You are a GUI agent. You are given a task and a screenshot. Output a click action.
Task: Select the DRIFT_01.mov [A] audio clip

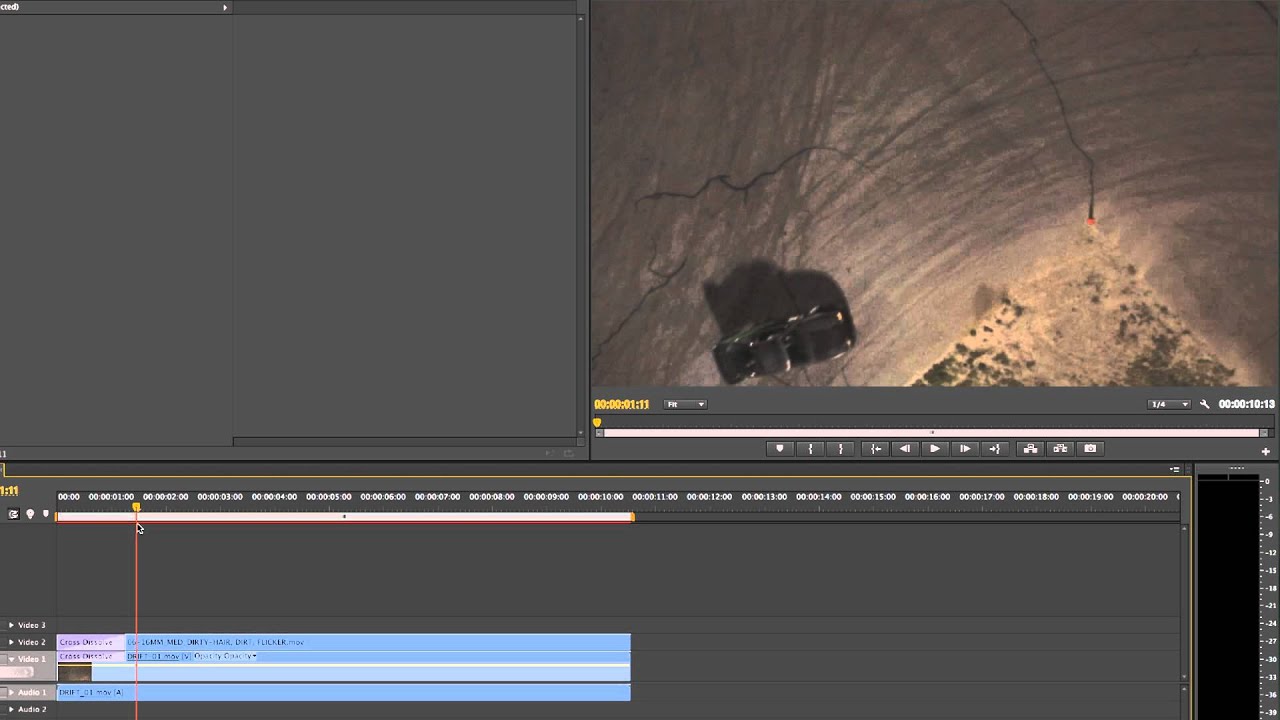(344, 692)
